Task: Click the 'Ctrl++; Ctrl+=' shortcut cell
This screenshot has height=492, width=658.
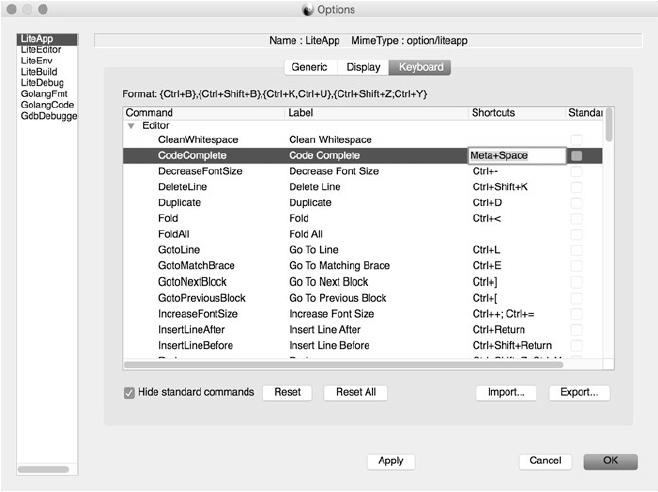Action: 503,314
